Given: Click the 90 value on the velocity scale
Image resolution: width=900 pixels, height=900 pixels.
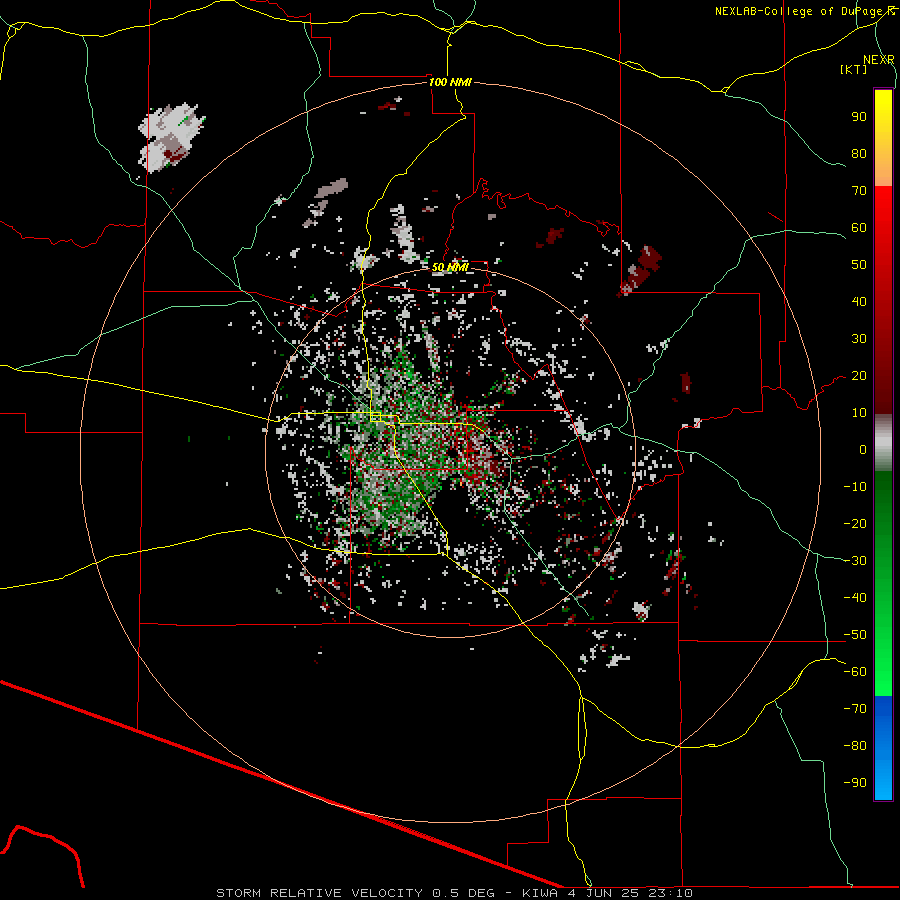Looking at the screenshot, I should tap(859, 117).
